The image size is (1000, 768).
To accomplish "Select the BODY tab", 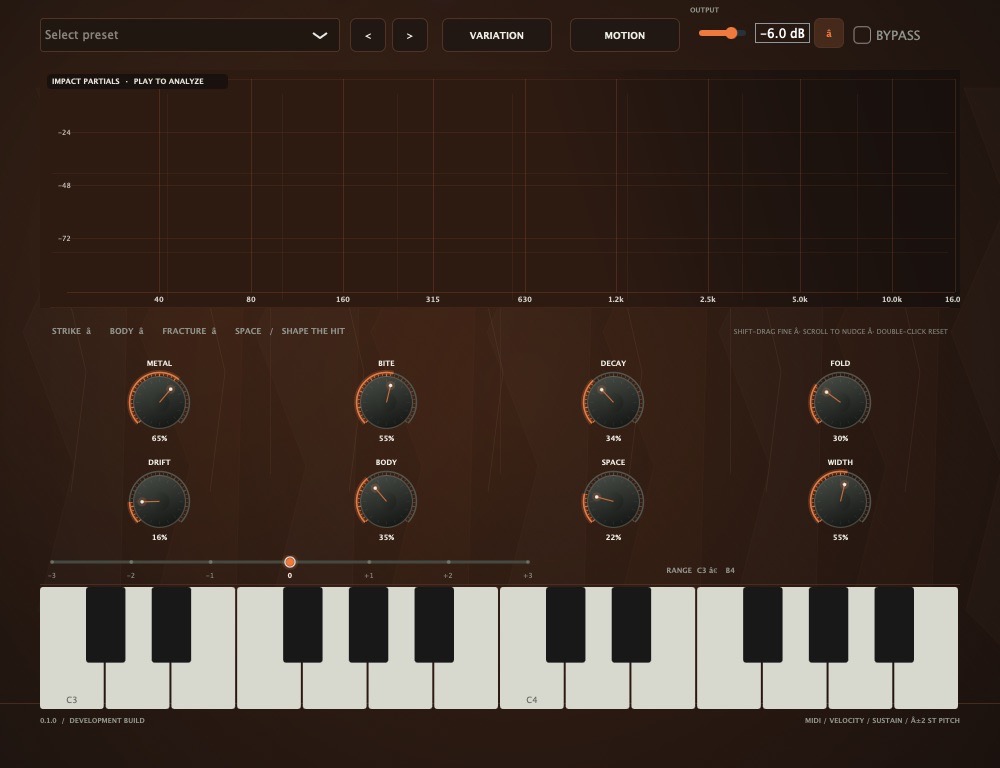I will pyautogui.click(x=121, y=331).
